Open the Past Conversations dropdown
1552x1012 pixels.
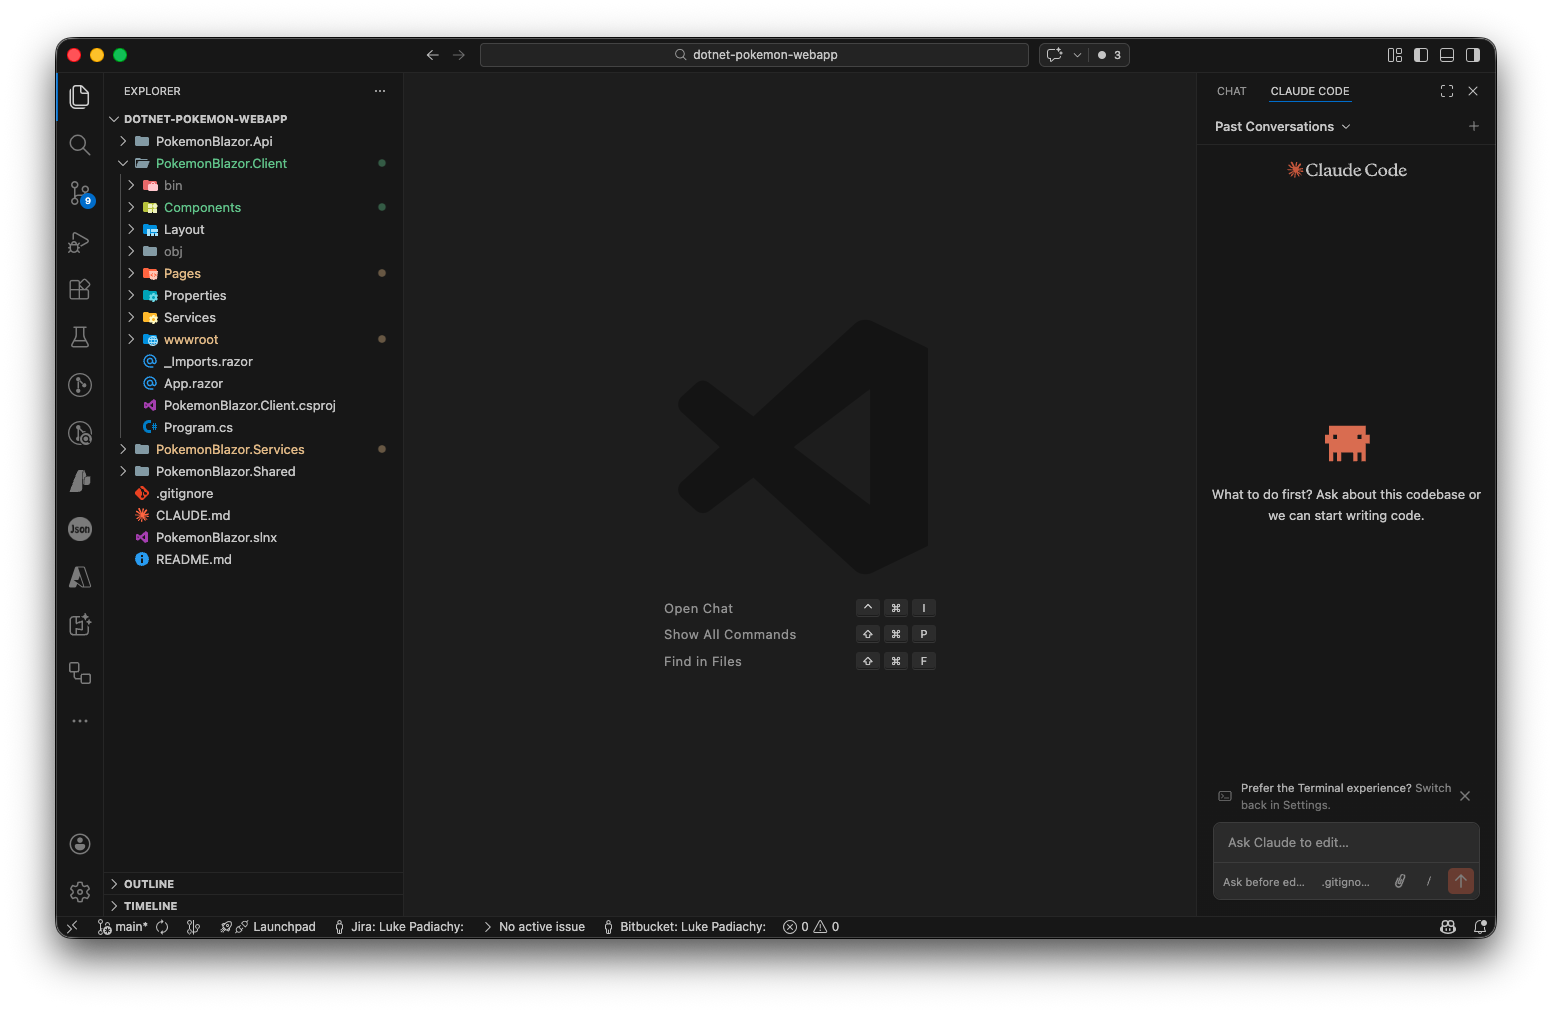(1282, 126)
